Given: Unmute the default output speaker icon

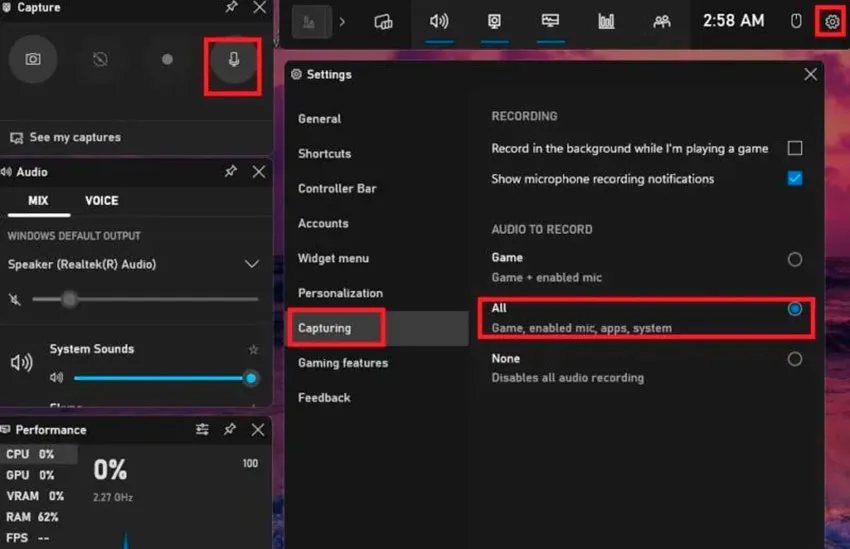Looking at the screenshot, I should pyautogui.click(x=15, y=299).
